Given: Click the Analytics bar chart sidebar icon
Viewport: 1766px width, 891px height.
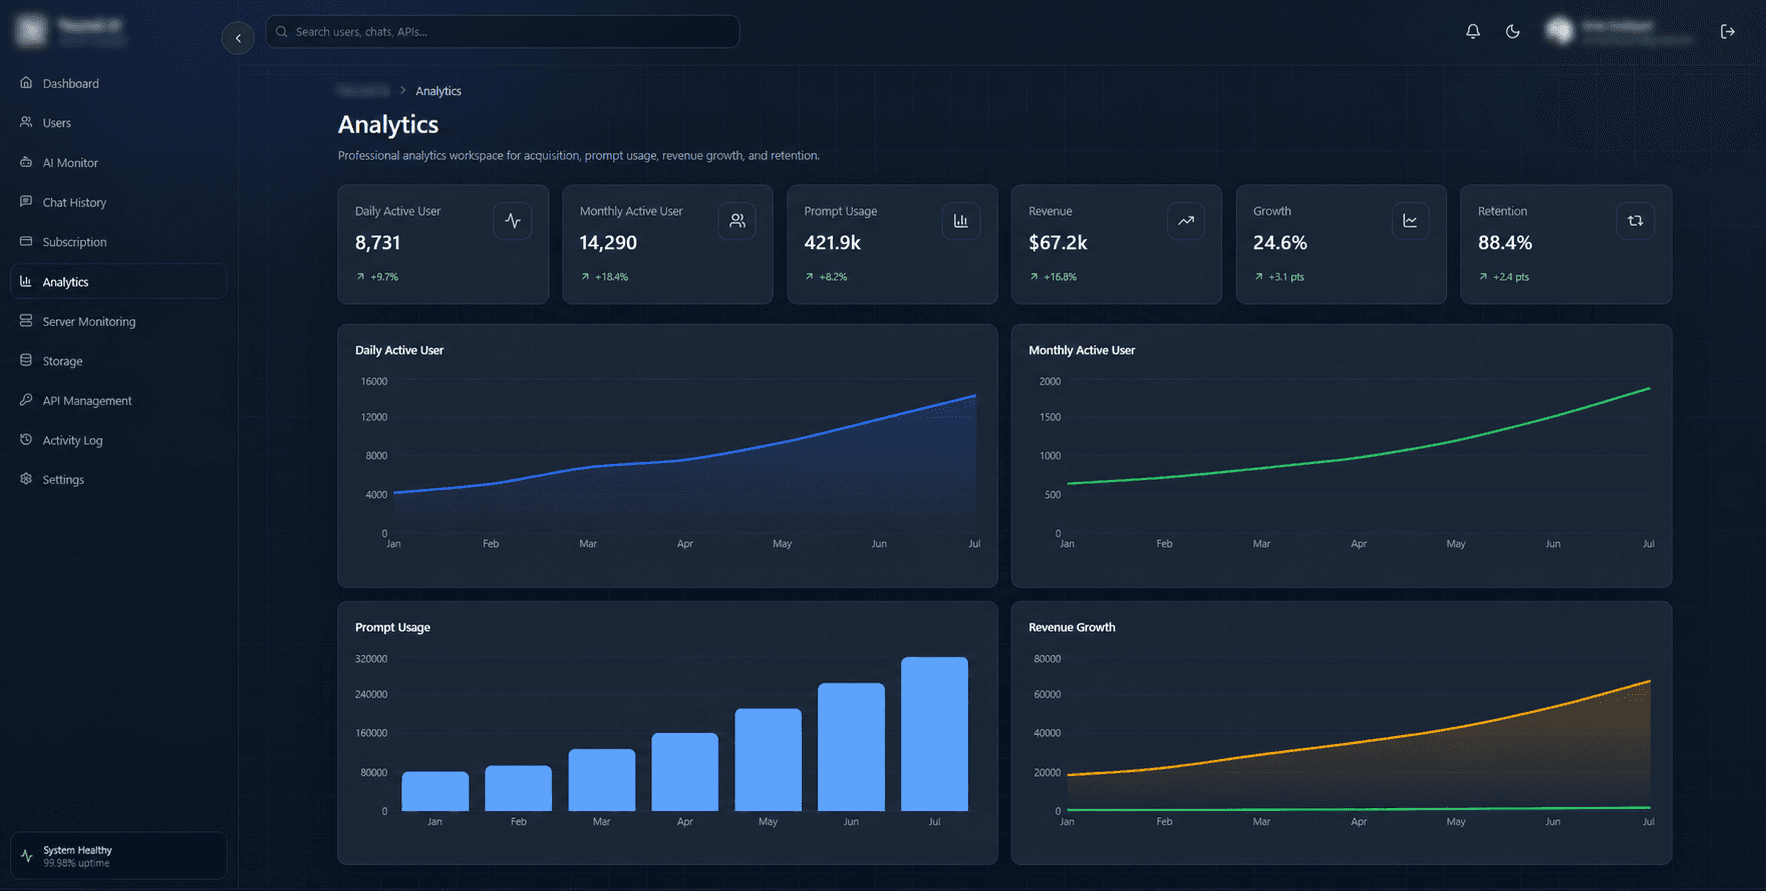Looking at the screenshot, I should 26,281.
